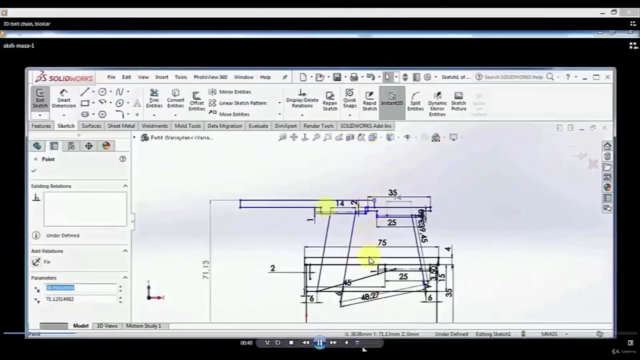640x360 pixels.
Task: Switch to the Features tab
Action: pos(41,126)
